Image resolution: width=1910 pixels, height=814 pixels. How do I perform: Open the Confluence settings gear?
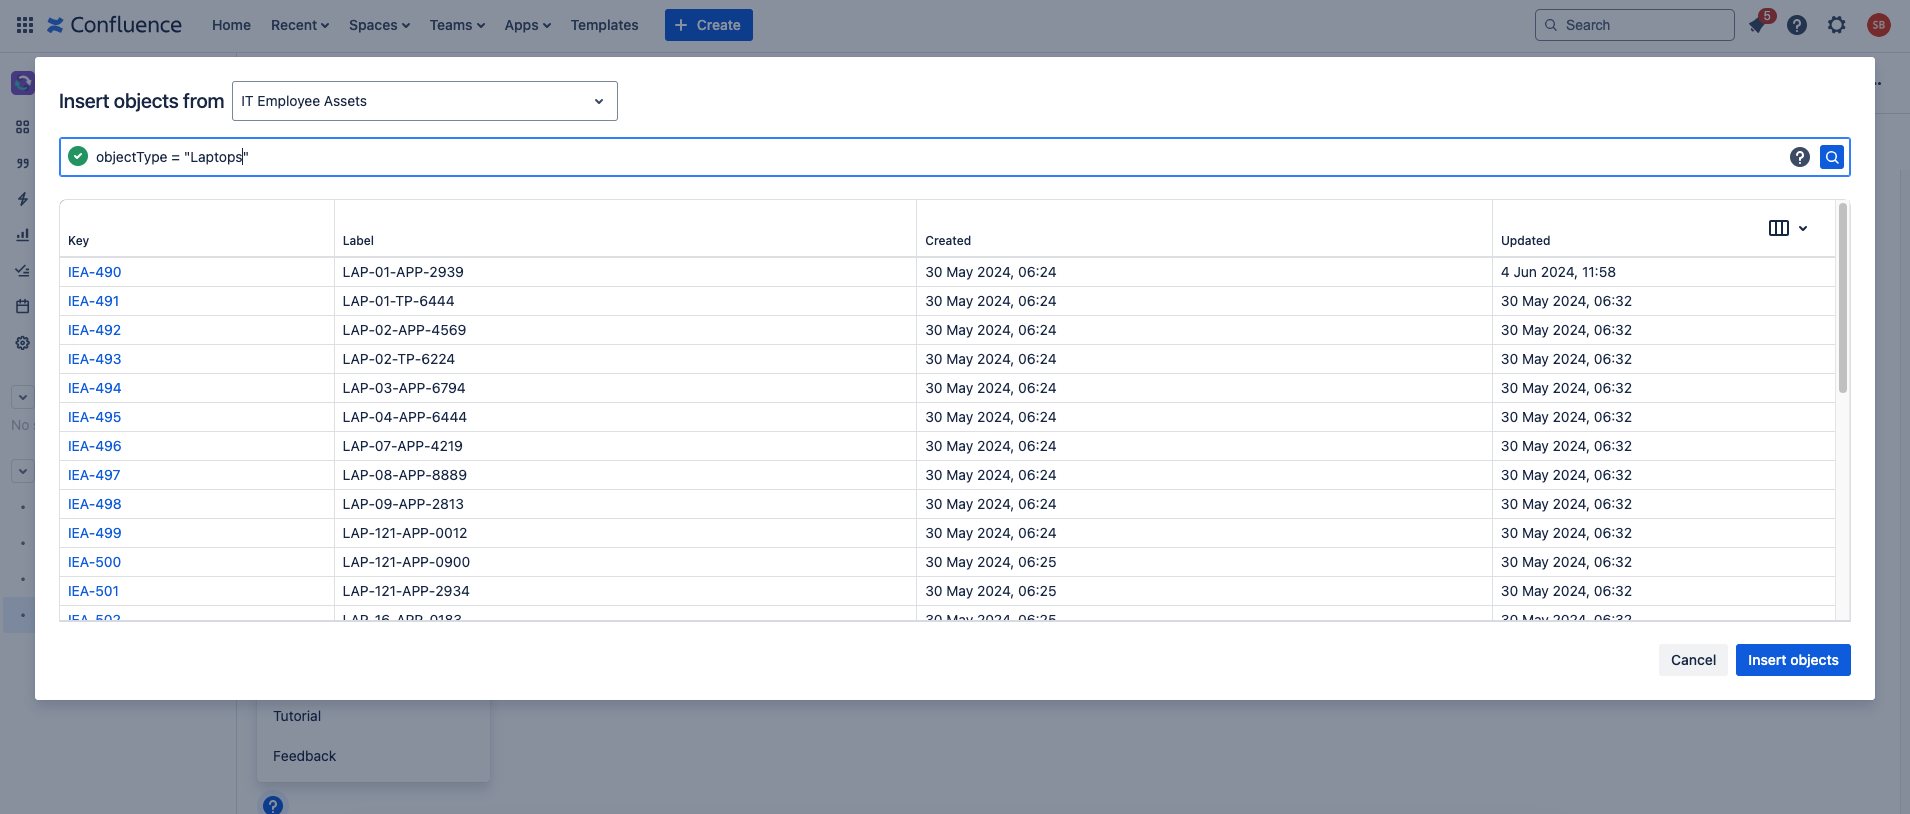1836,25
